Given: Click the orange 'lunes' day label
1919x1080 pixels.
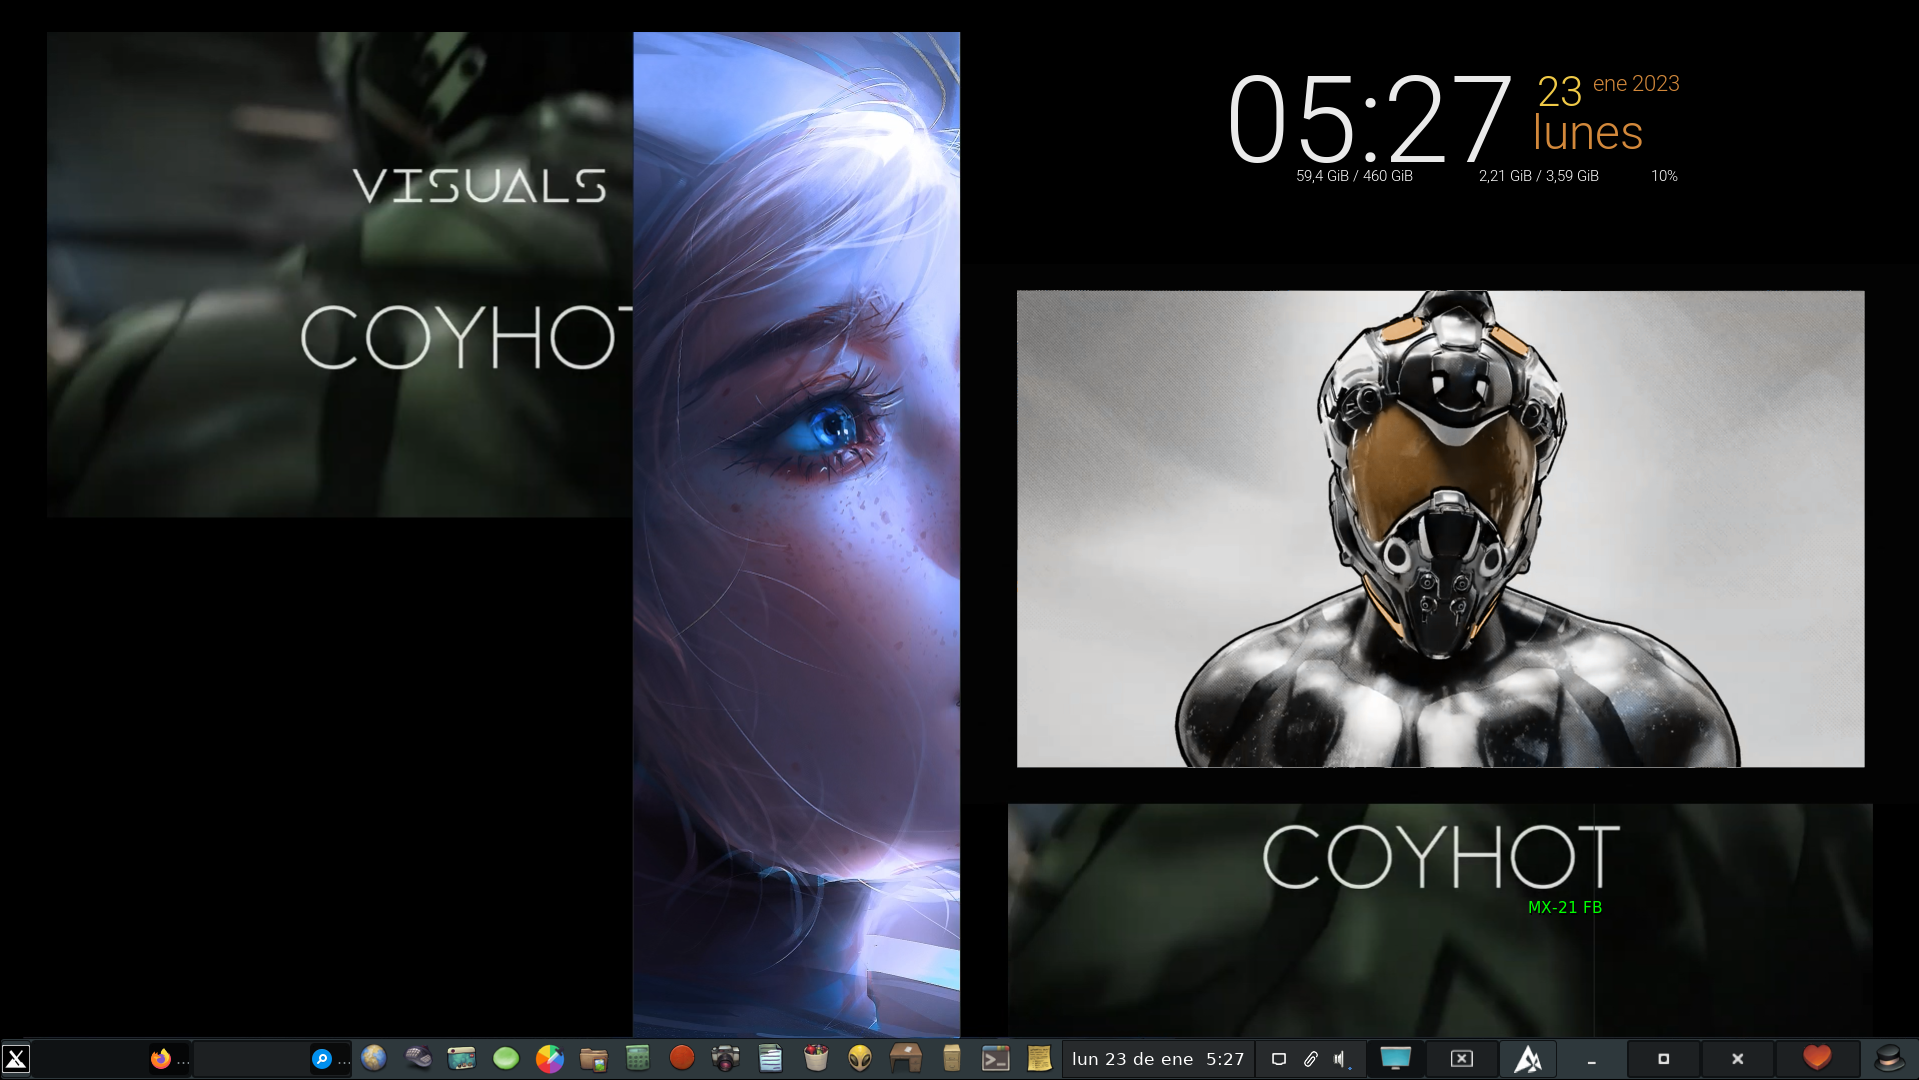Looking at the screenshot, I should click(1588, 133).
